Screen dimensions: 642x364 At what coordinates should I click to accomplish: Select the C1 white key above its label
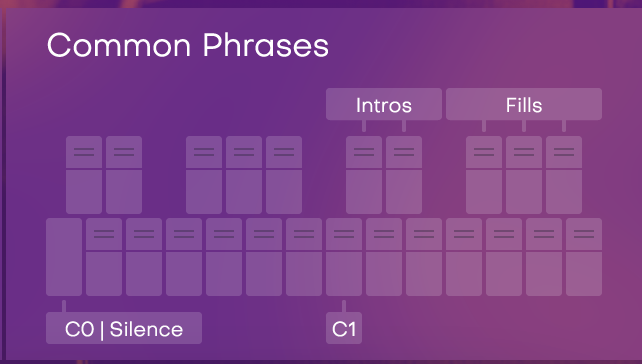344,257
